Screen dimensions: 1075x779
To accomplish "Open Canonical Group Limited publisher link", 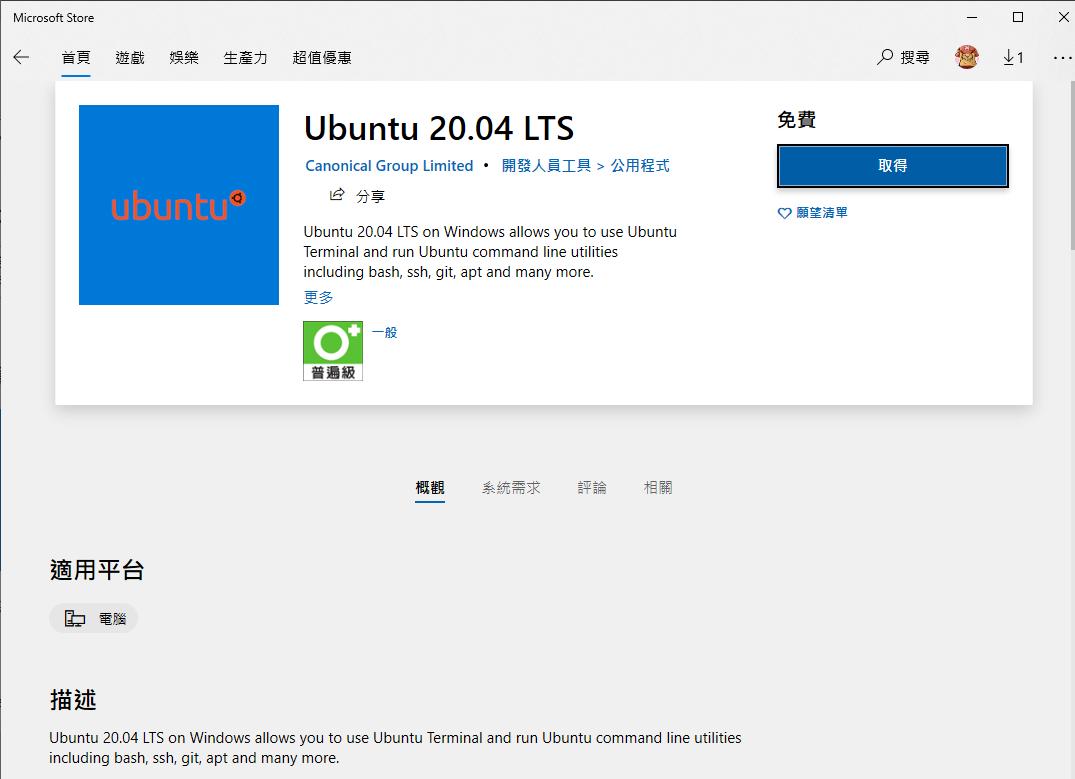I will [389, 166].
